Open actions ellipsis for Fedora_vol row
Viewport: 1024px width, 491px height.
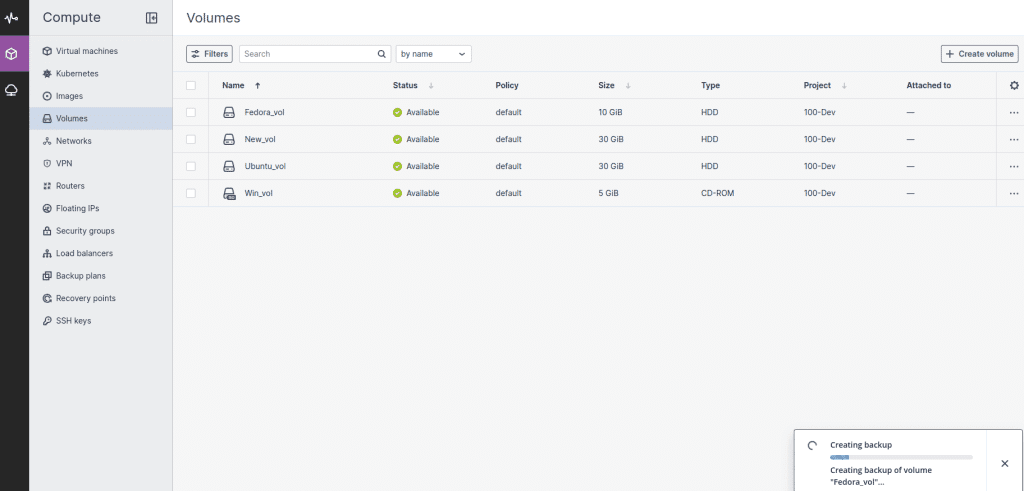point(1014,112)
